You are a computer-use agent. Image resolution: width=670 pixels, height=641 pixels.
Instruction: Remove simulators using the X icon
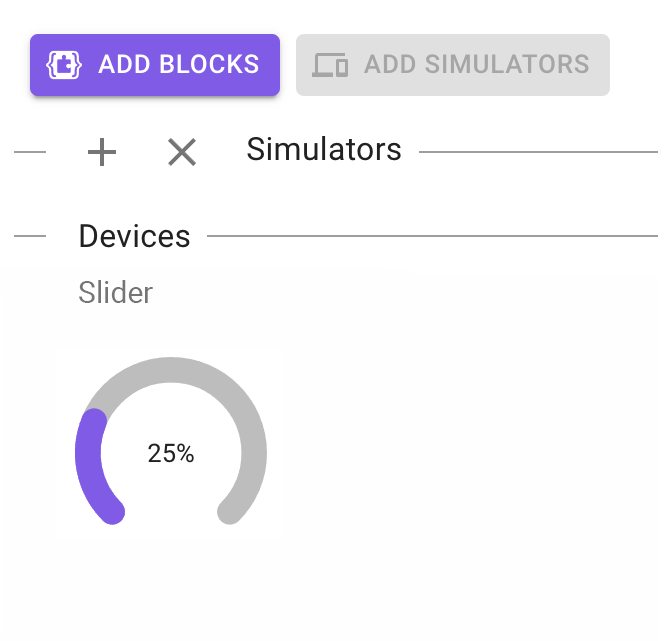pos(182,152)
